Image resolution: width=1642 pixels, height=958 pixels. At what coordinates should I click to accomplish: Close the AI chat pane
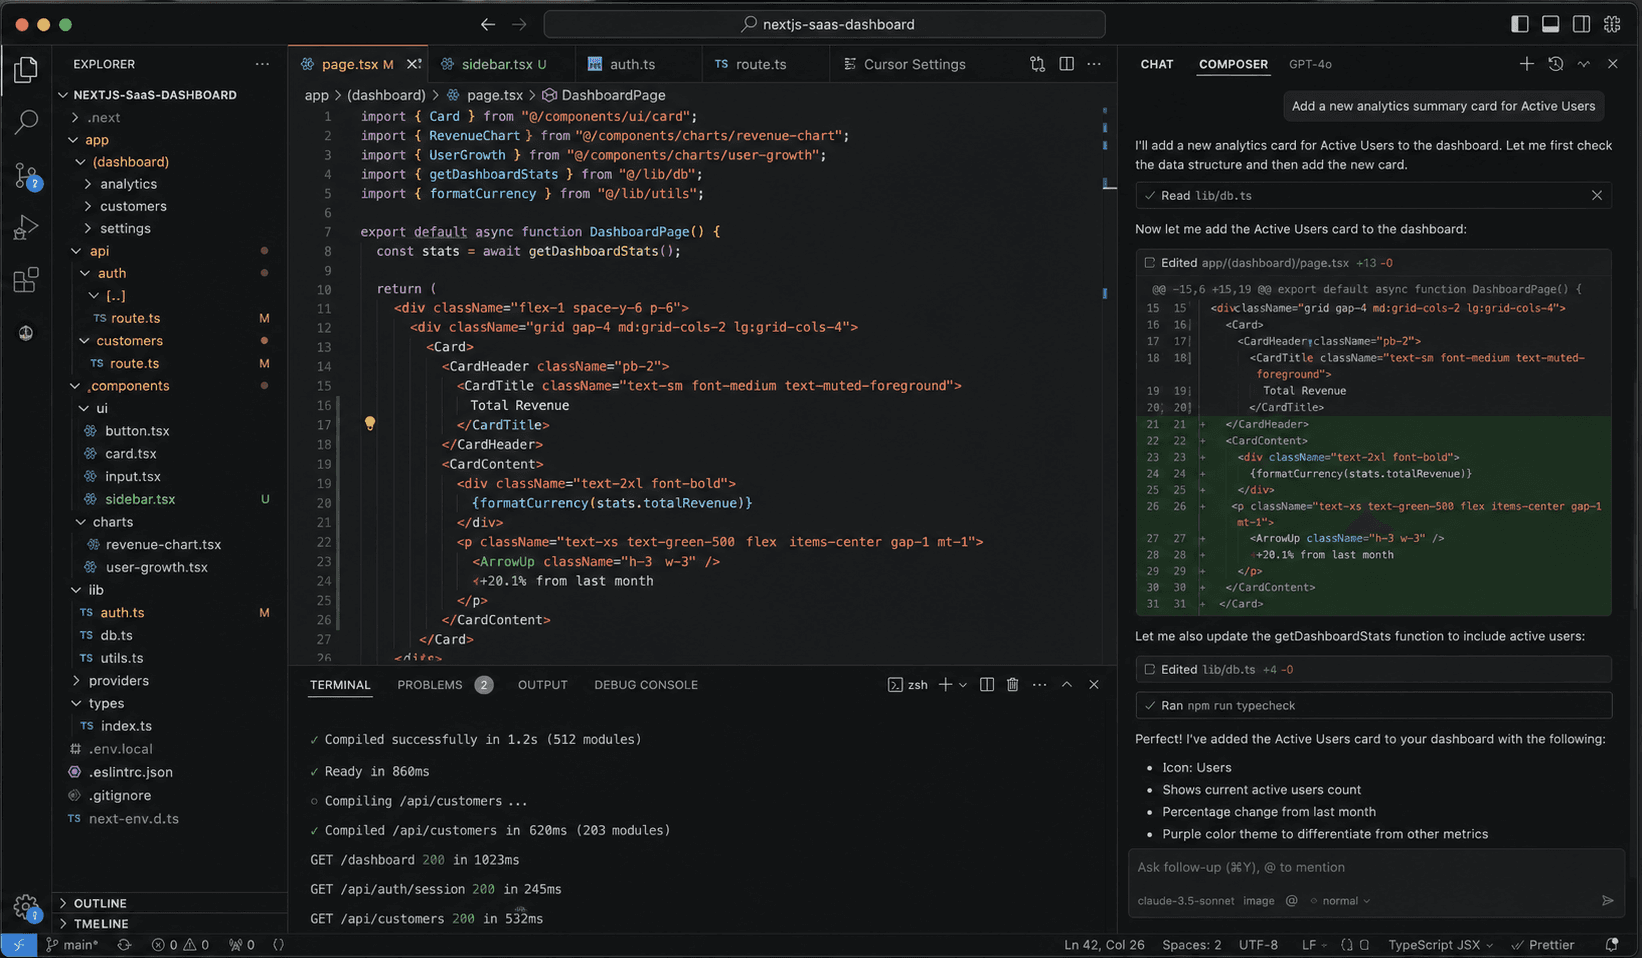point(1612,64)
